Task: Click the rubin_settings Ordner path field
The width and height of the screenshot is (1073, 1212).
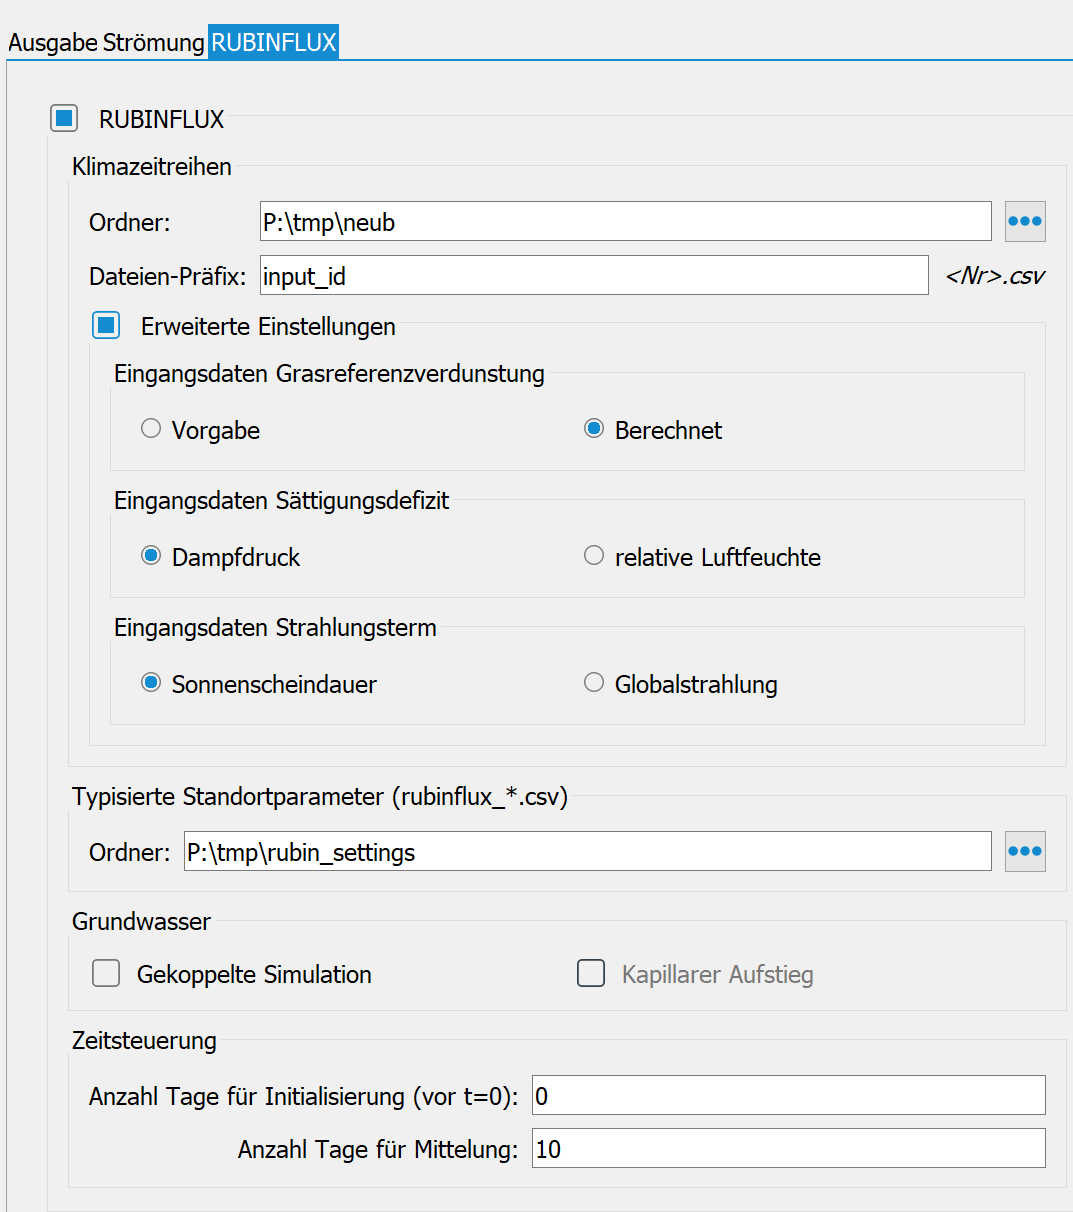Action: tap(587, 852)
